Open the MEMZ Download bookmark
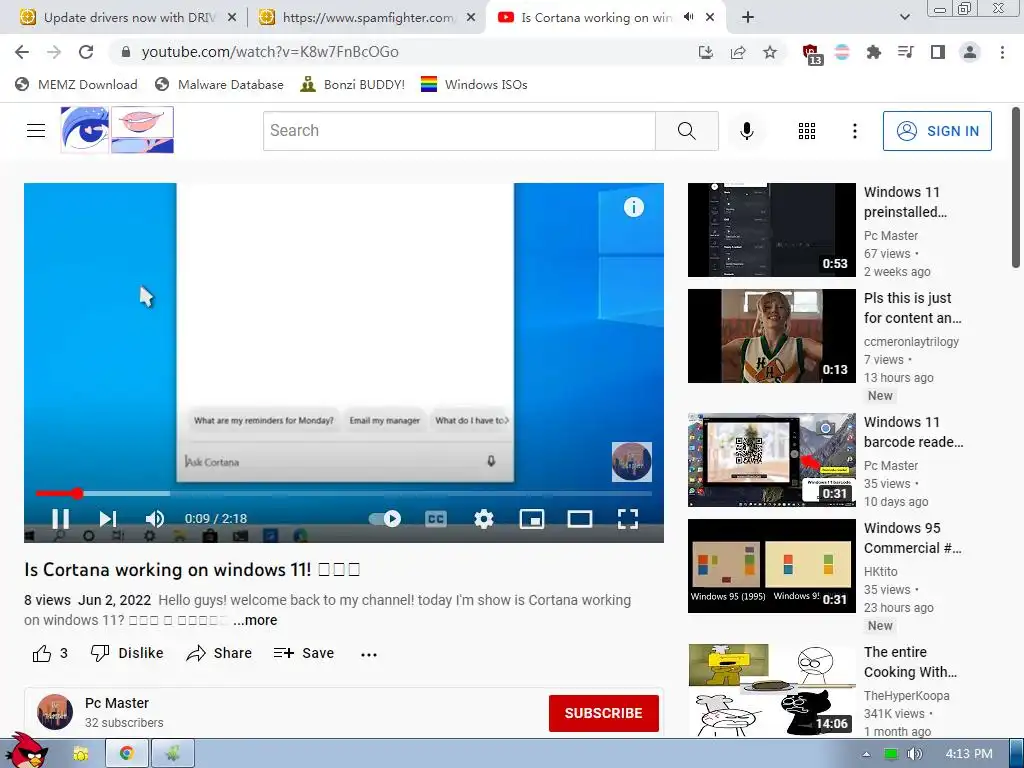1024x768 pixels. (x=76, y=84)
